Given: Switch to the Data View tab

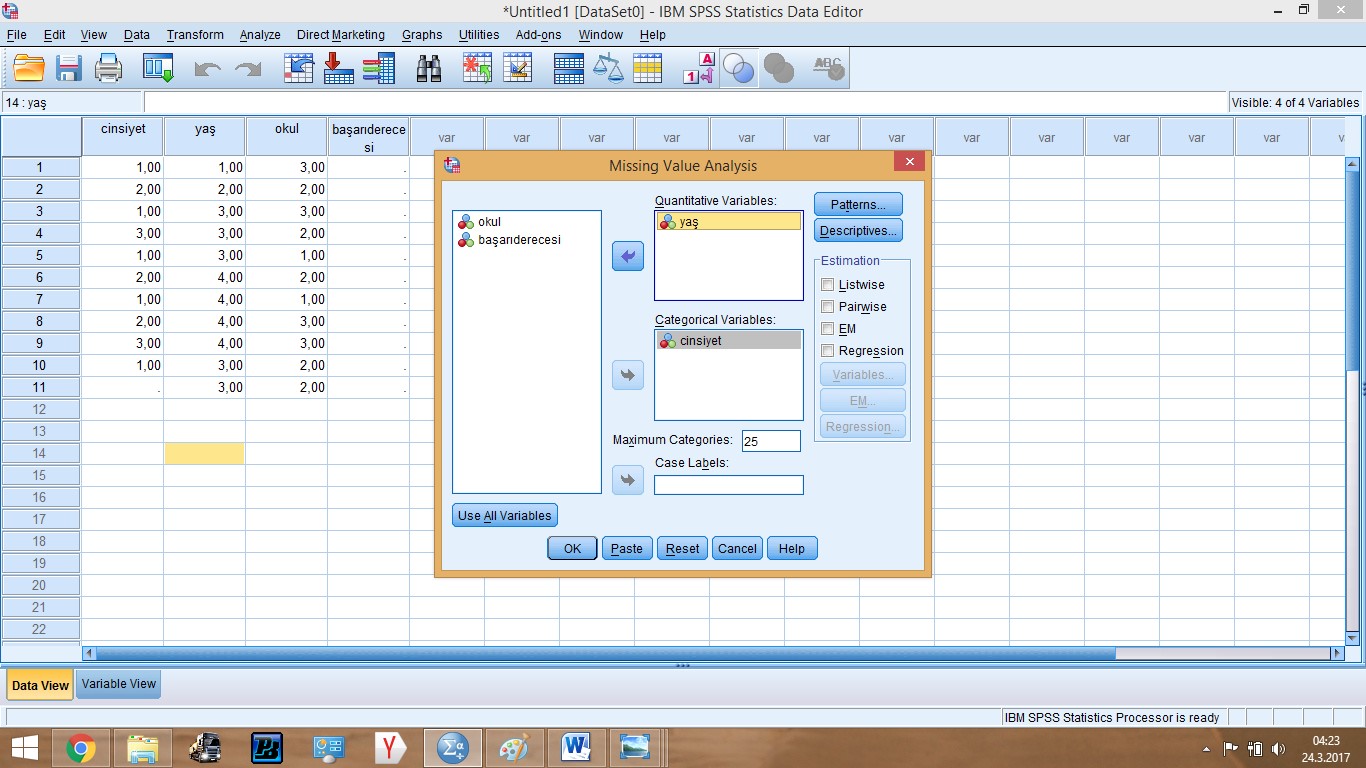Looking at the screenshot, I should (x=40, y=685).
